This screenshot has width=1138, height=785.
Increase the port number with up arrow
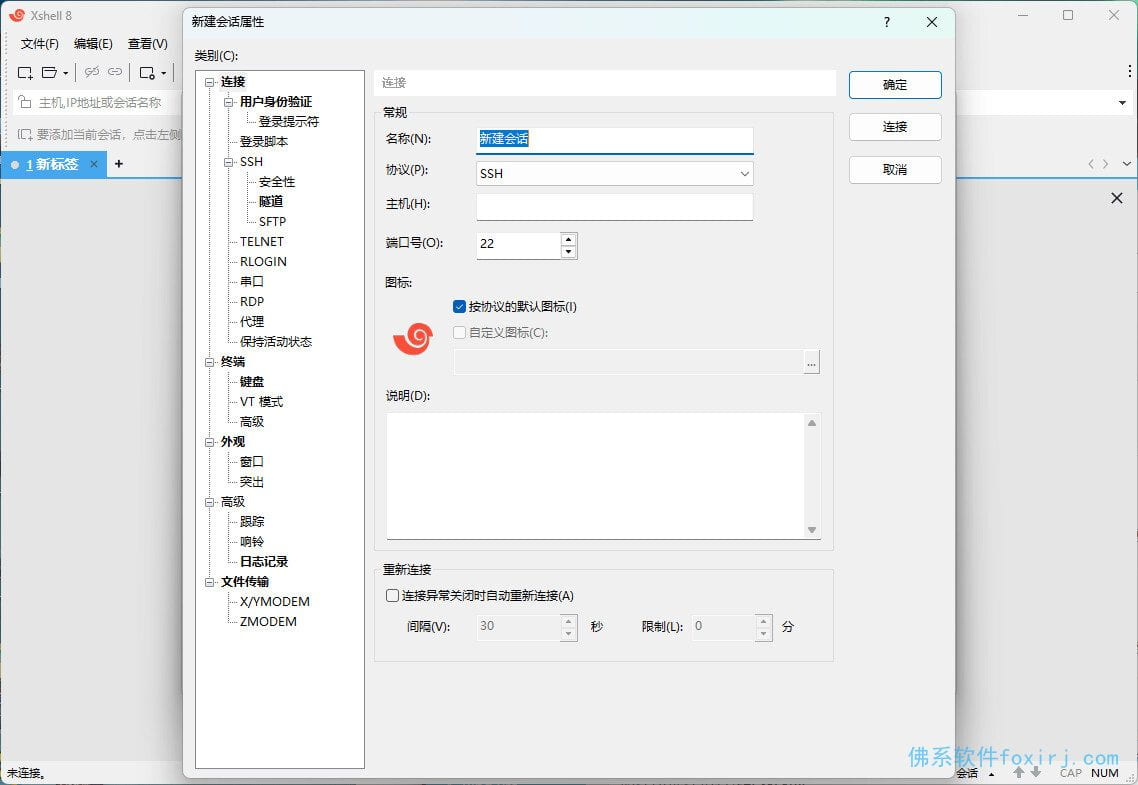tap(569, 239)
